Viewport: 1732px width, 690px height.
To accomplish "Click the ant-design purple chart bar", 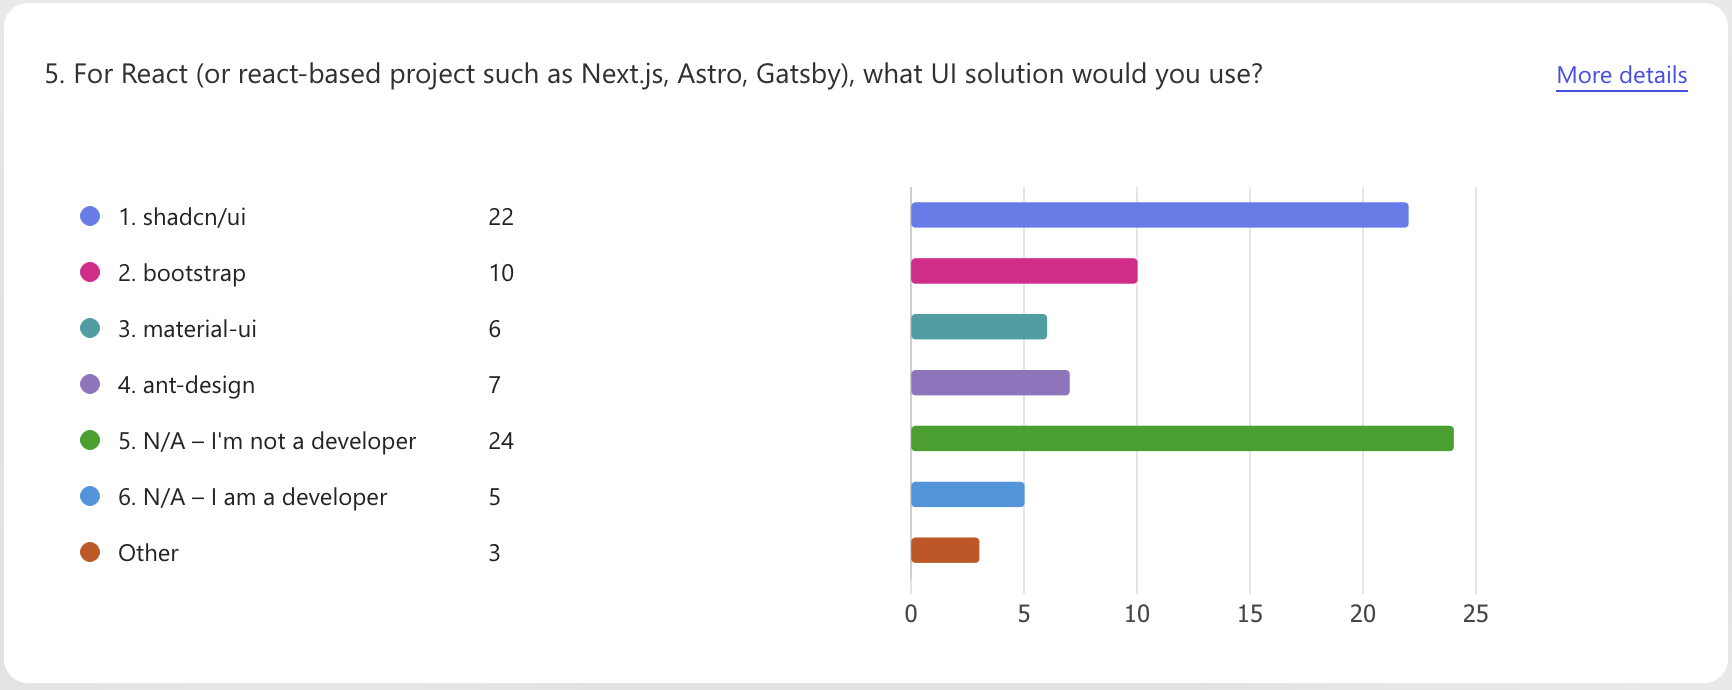I will pyautogui.click(x=989, y=383).
